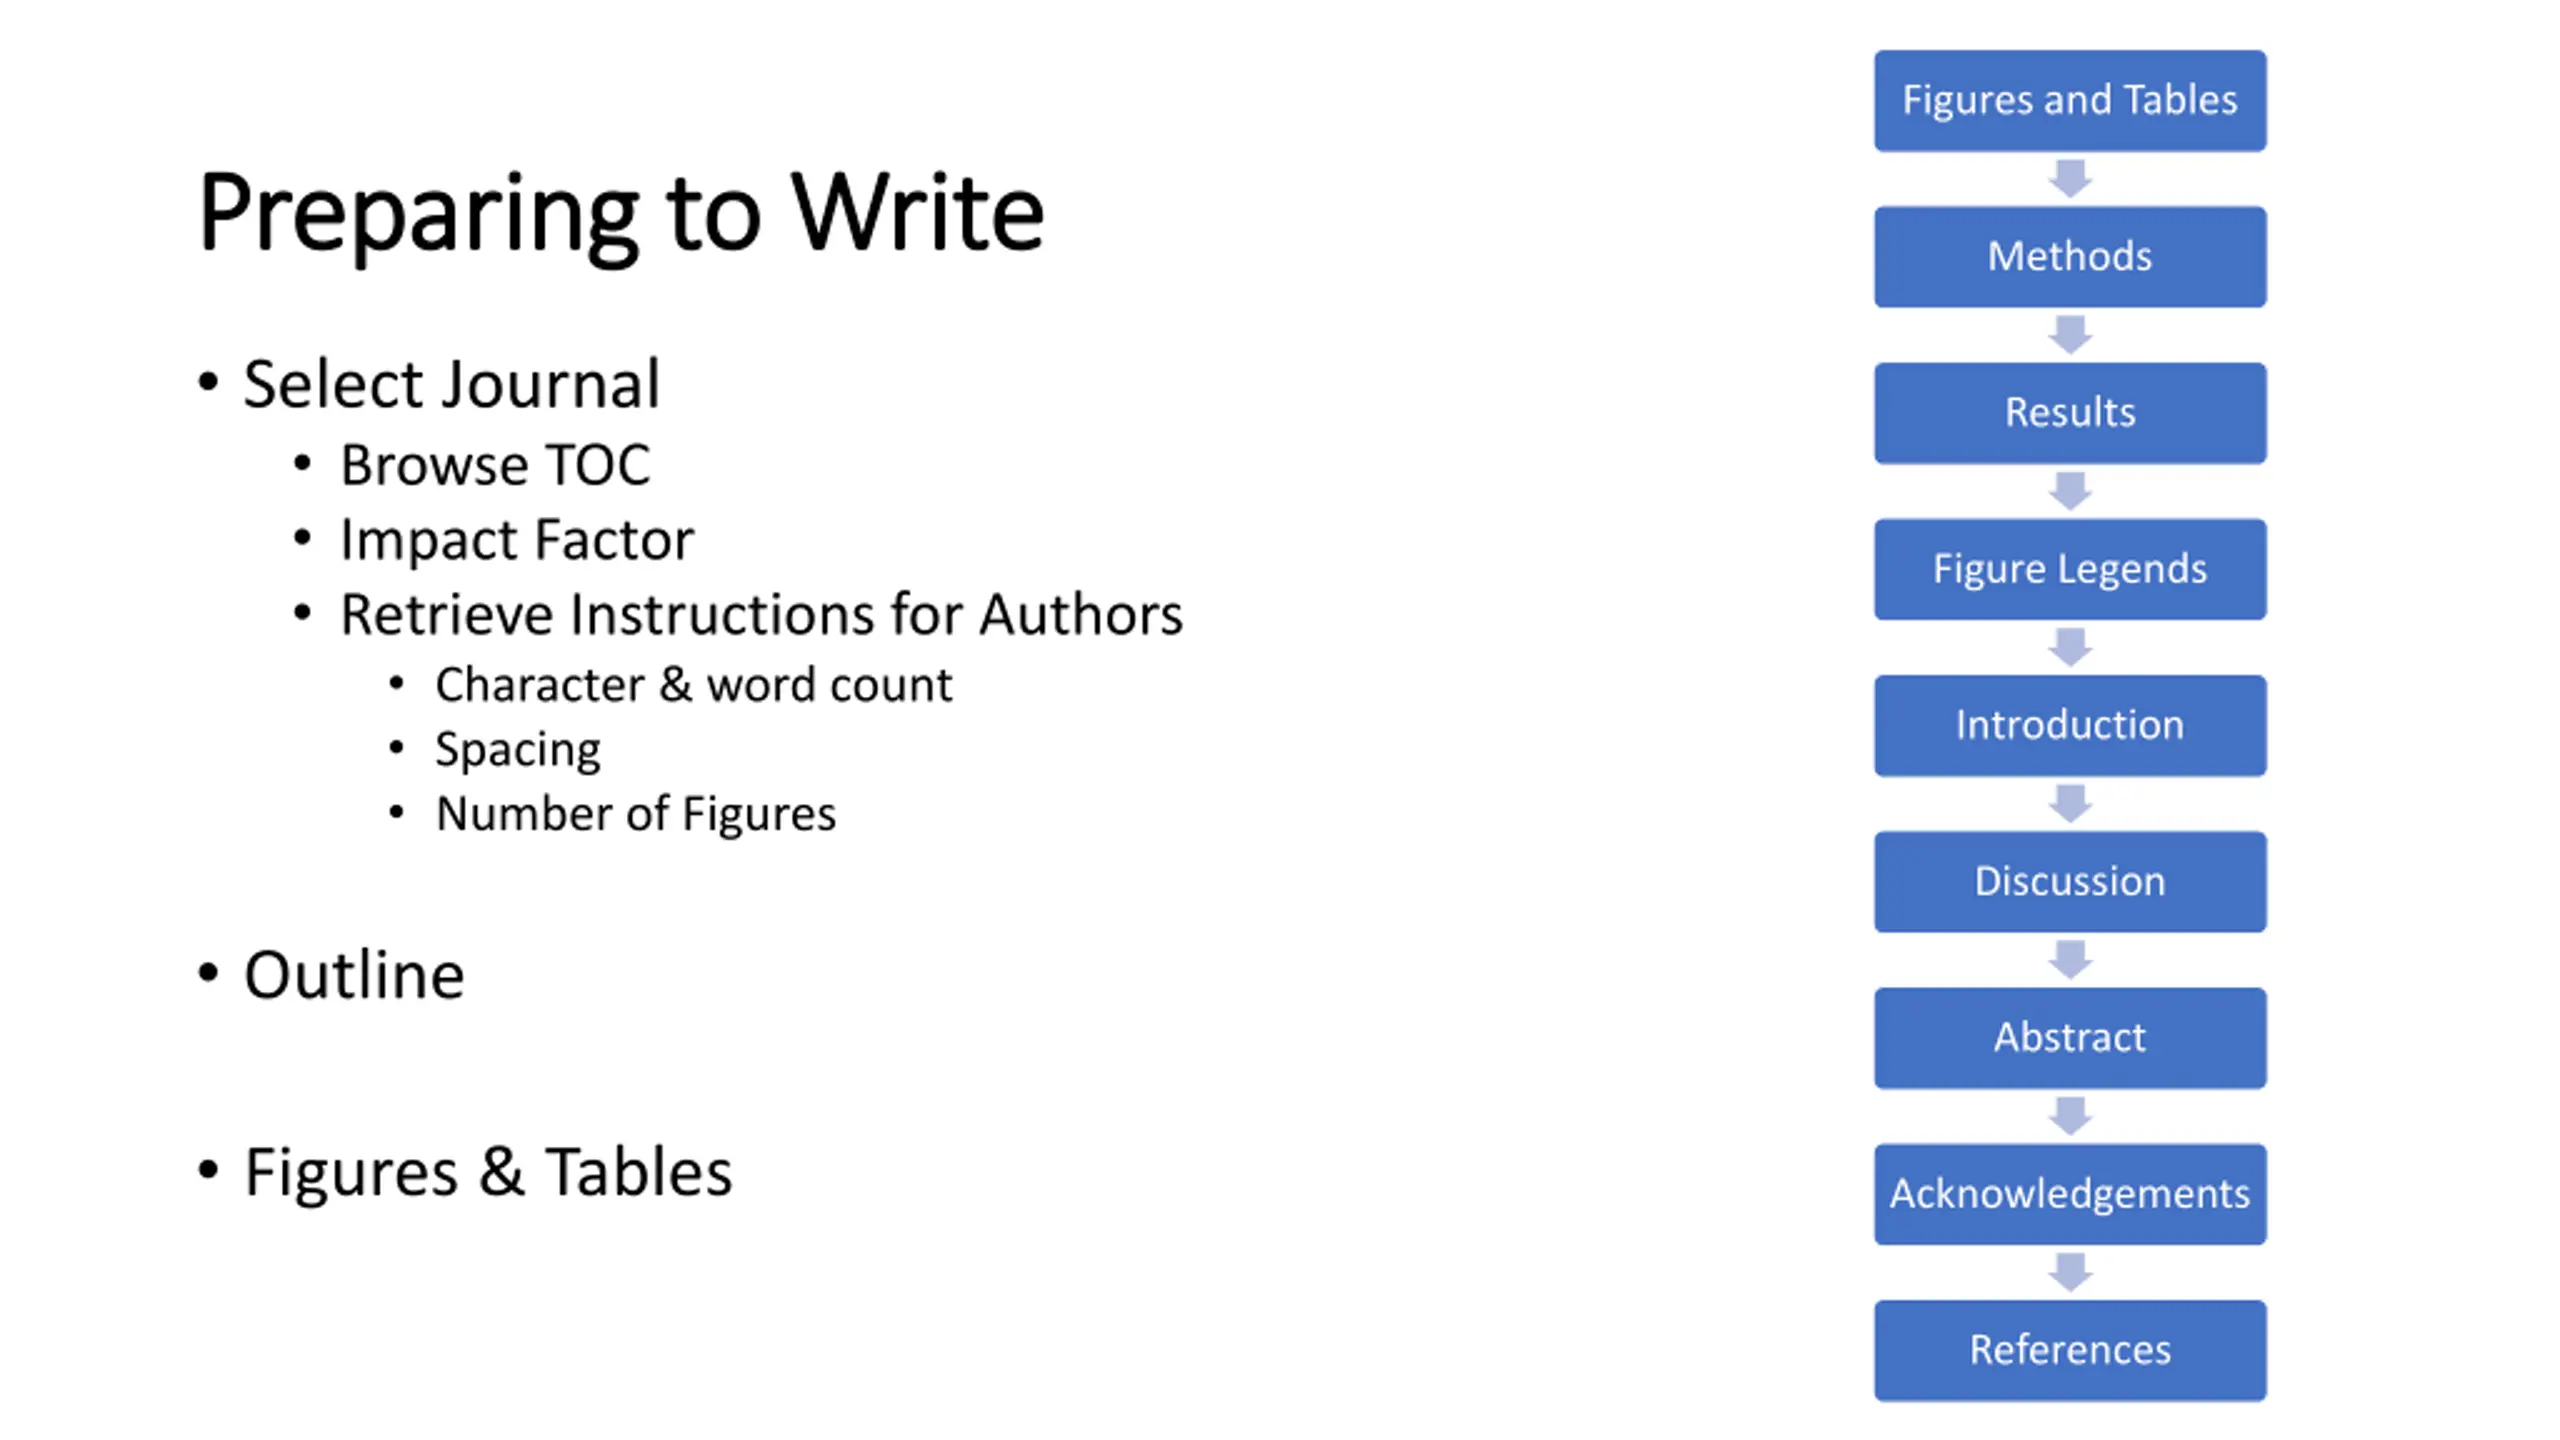Click the References flowchart box

[2070, 1351]
